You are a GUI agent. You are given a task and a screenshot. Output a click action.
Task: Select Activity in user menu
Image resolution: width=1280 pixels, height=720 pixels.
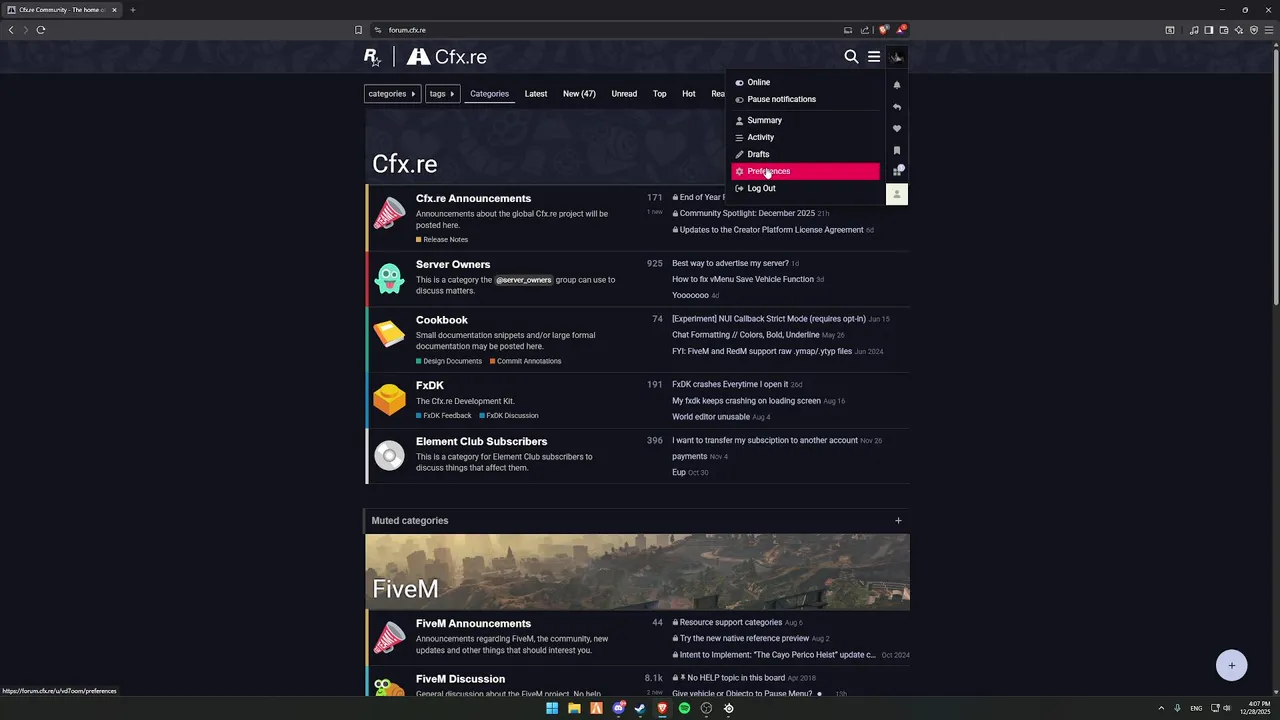tap(806, 137)
